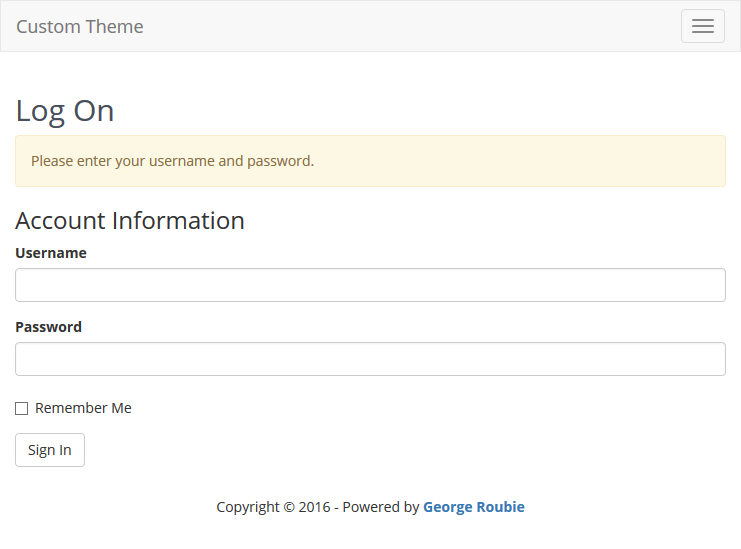Click the Sign In button
This screenshot has width=741, height=549.
tap(50, 450)
